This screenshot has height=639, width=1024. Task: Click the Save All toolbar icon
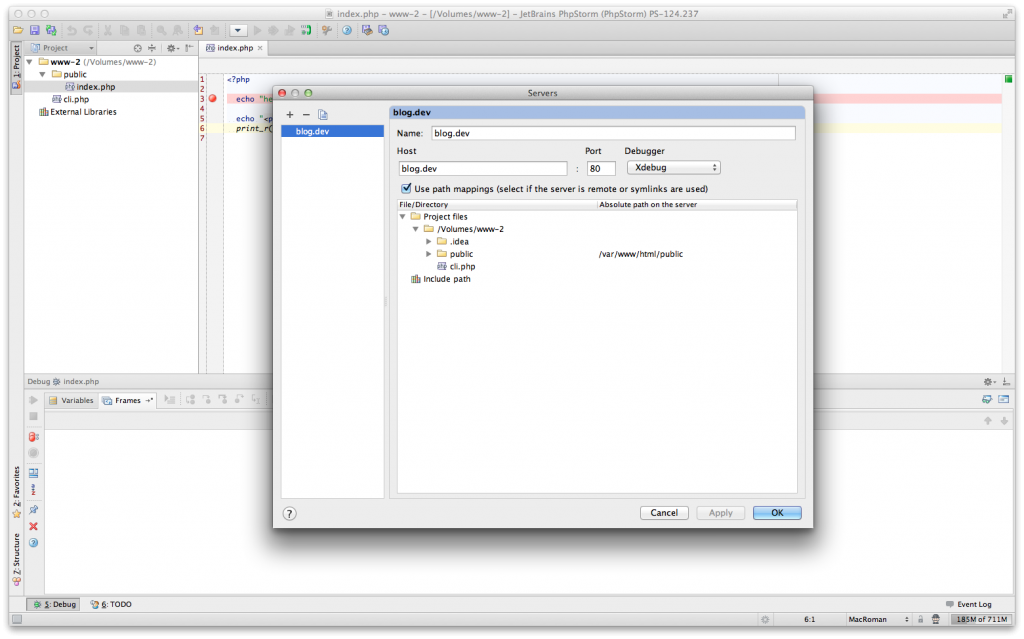pyautogui.click(x=35, y=30)
